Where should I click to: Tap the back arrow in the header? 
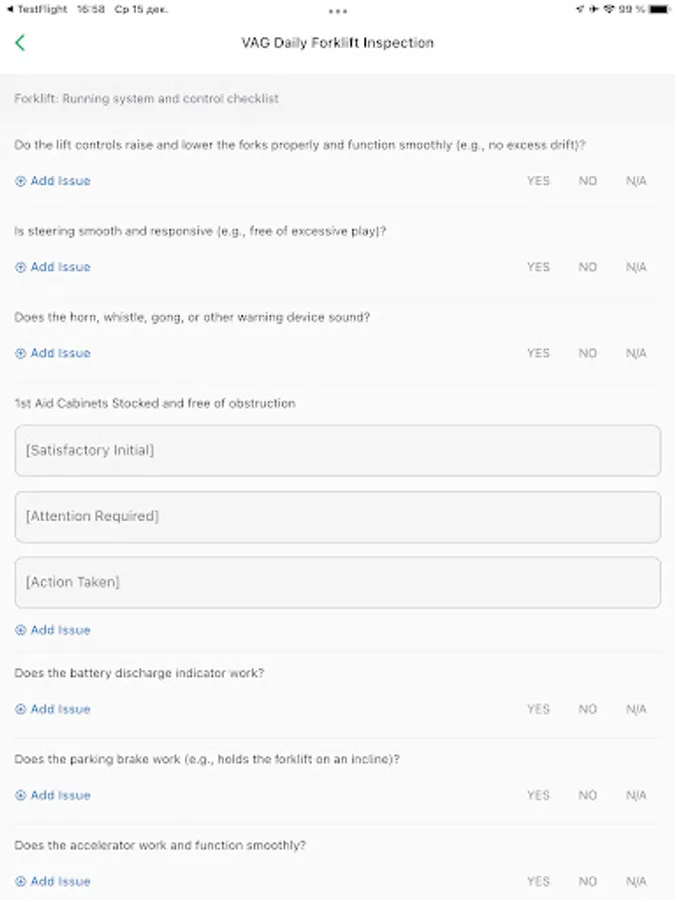pos(20,42)
